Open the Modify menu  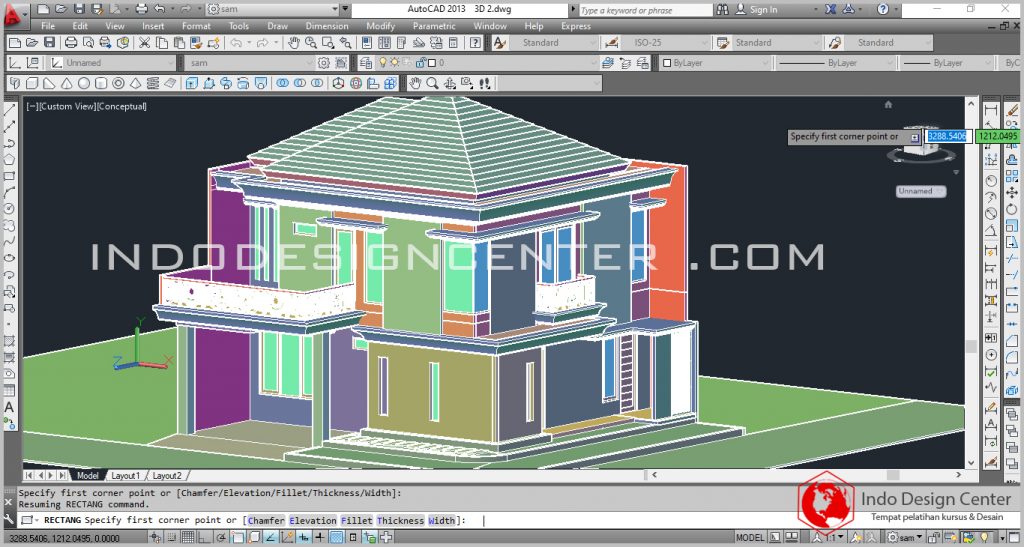click(380, 26)
